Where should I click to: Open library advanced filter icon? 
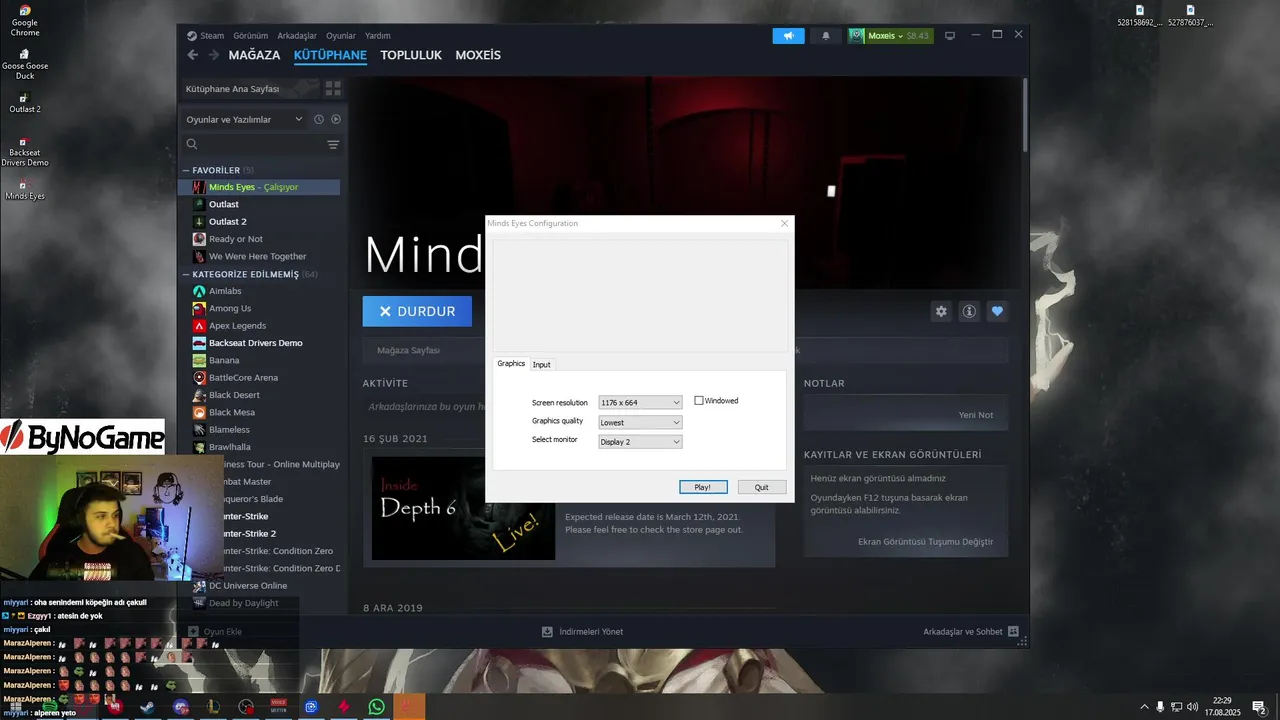(333, 144)
